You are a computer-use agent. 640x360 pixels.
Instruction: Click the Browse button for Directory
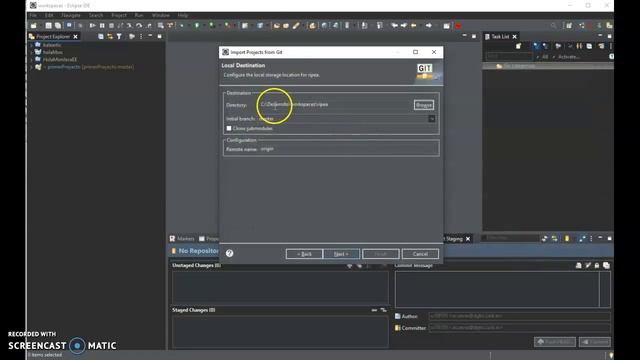coord(424,105)
